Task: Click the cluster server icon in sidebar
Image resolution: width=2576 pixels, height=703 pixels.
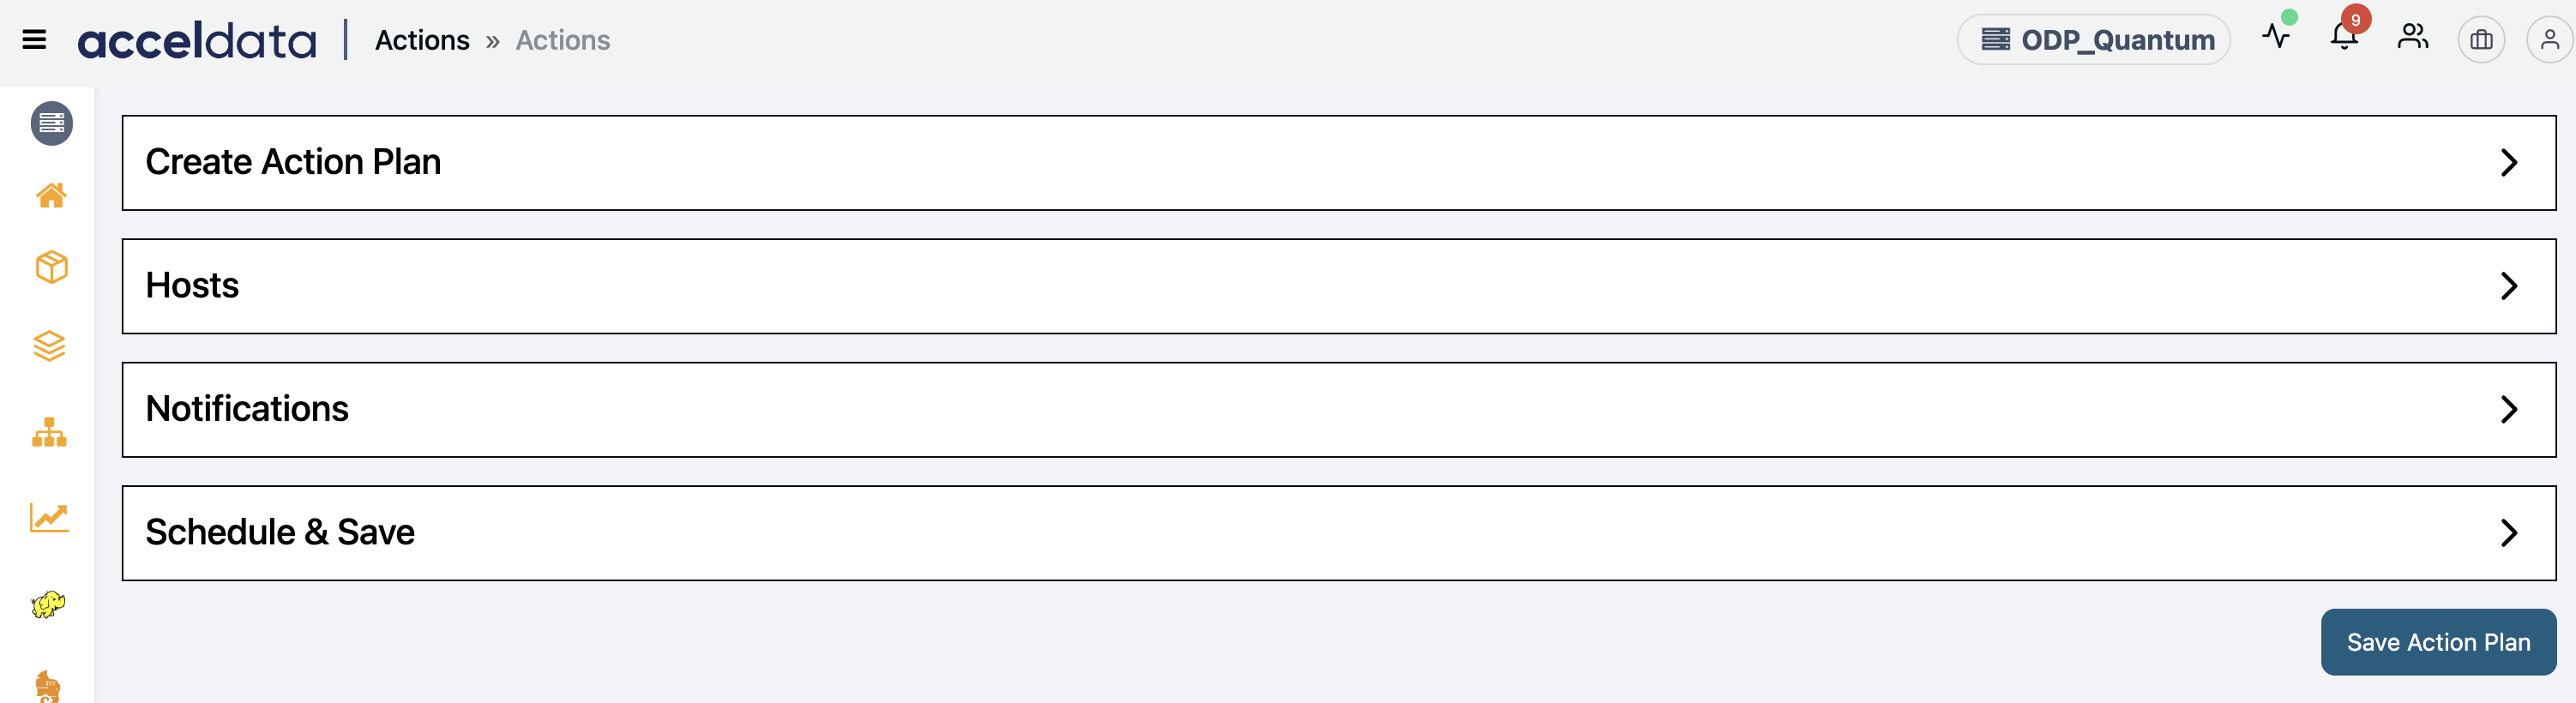Action: click(x=51, y=123)
